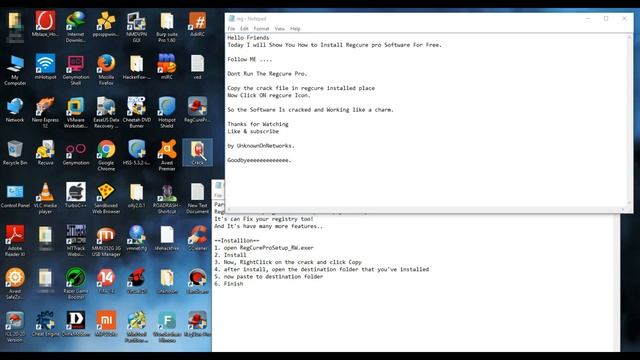Open the olly2.0.1 folder

point(136,196)
